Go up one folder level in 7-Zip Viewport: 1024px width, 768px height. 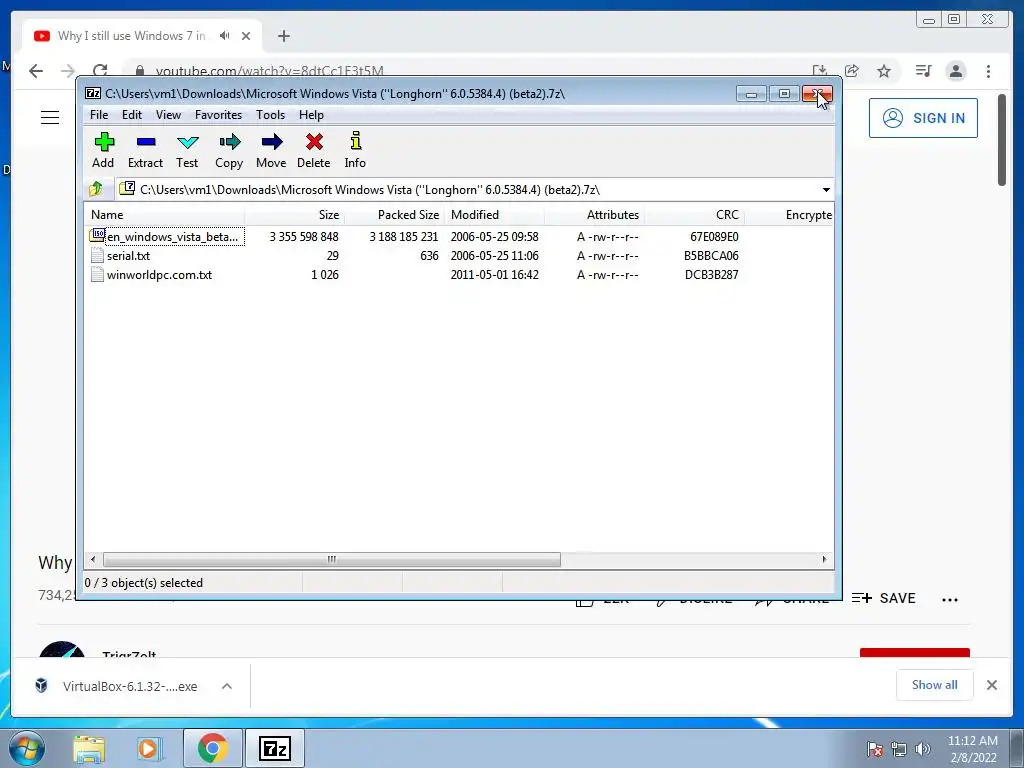click(96, 189)
